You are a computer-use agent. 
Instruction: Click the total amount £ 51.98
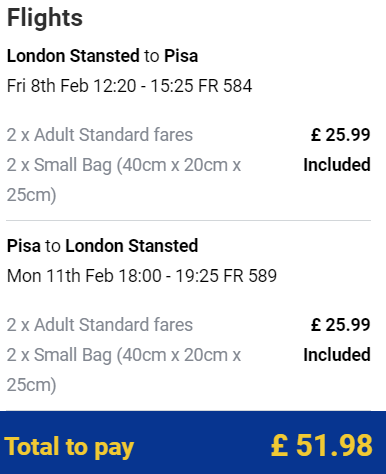pyautogui.click(x=322, y=445)
